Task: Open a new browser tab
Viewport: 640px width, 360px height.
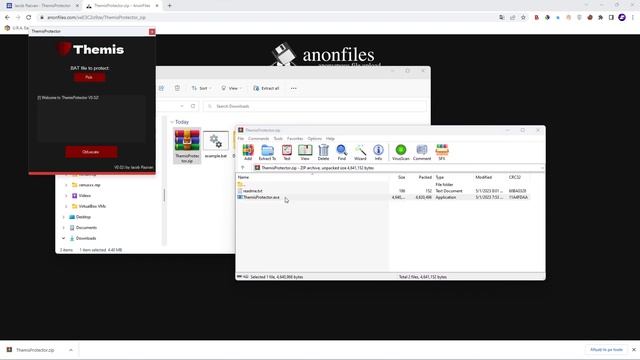Action: (x=169, y=6)
